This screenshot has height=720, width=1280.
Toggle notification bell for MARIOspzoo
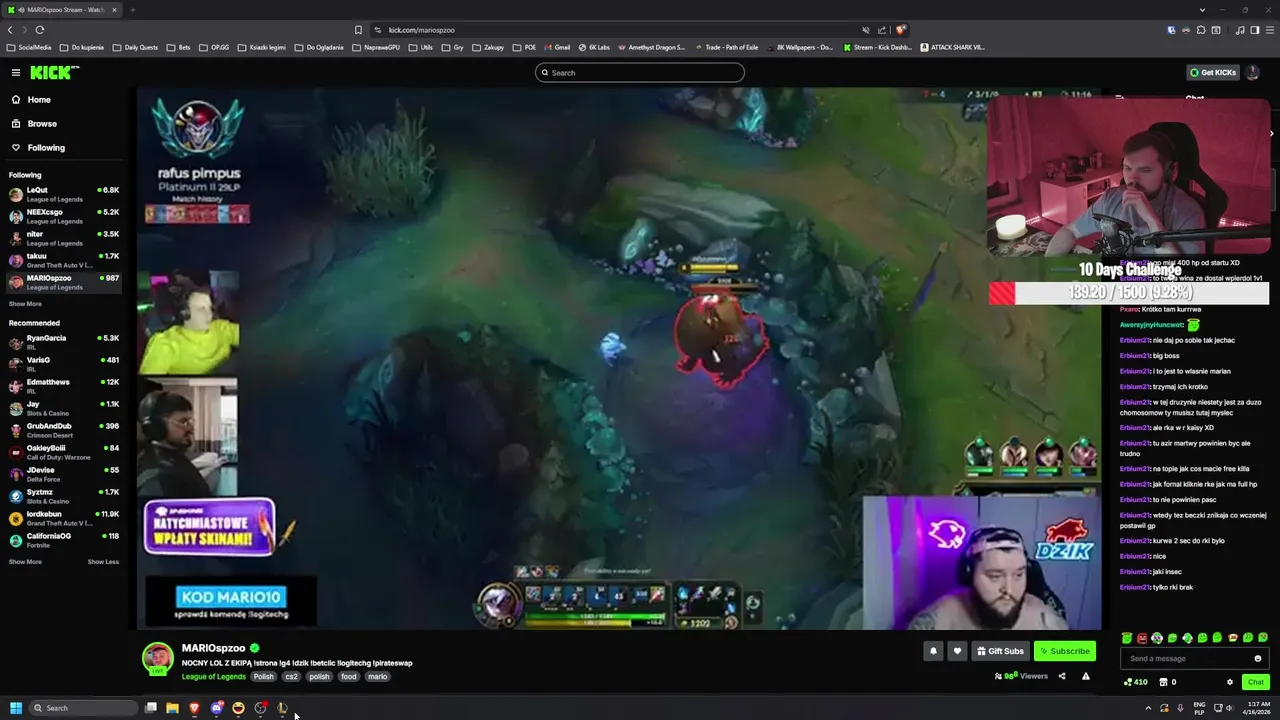(933, 651)
